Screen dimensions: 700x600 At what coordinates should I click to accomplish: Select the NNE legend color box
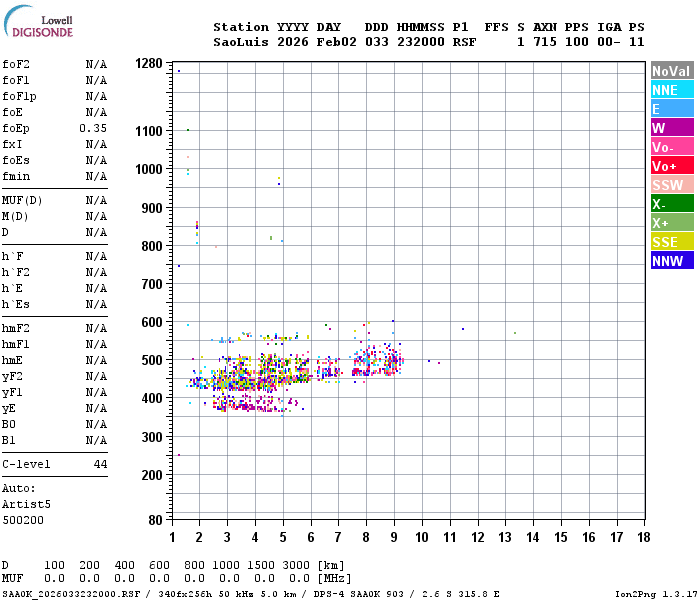[672, 90]
